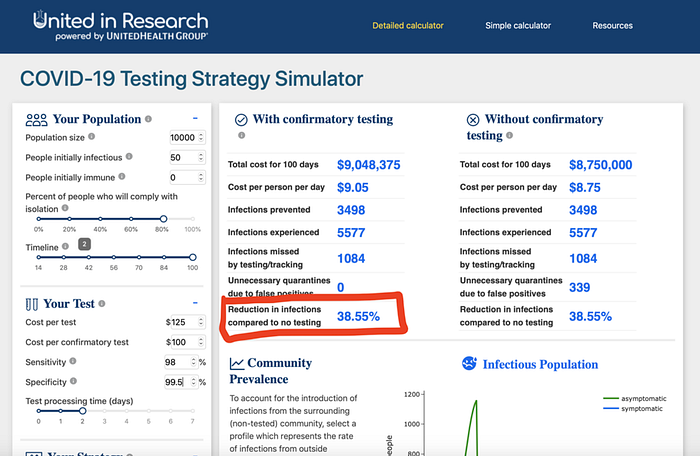The width and height of the screenshot is (700, 456).
Task: Click info icon next to Your Test
Action: (102, 304)
